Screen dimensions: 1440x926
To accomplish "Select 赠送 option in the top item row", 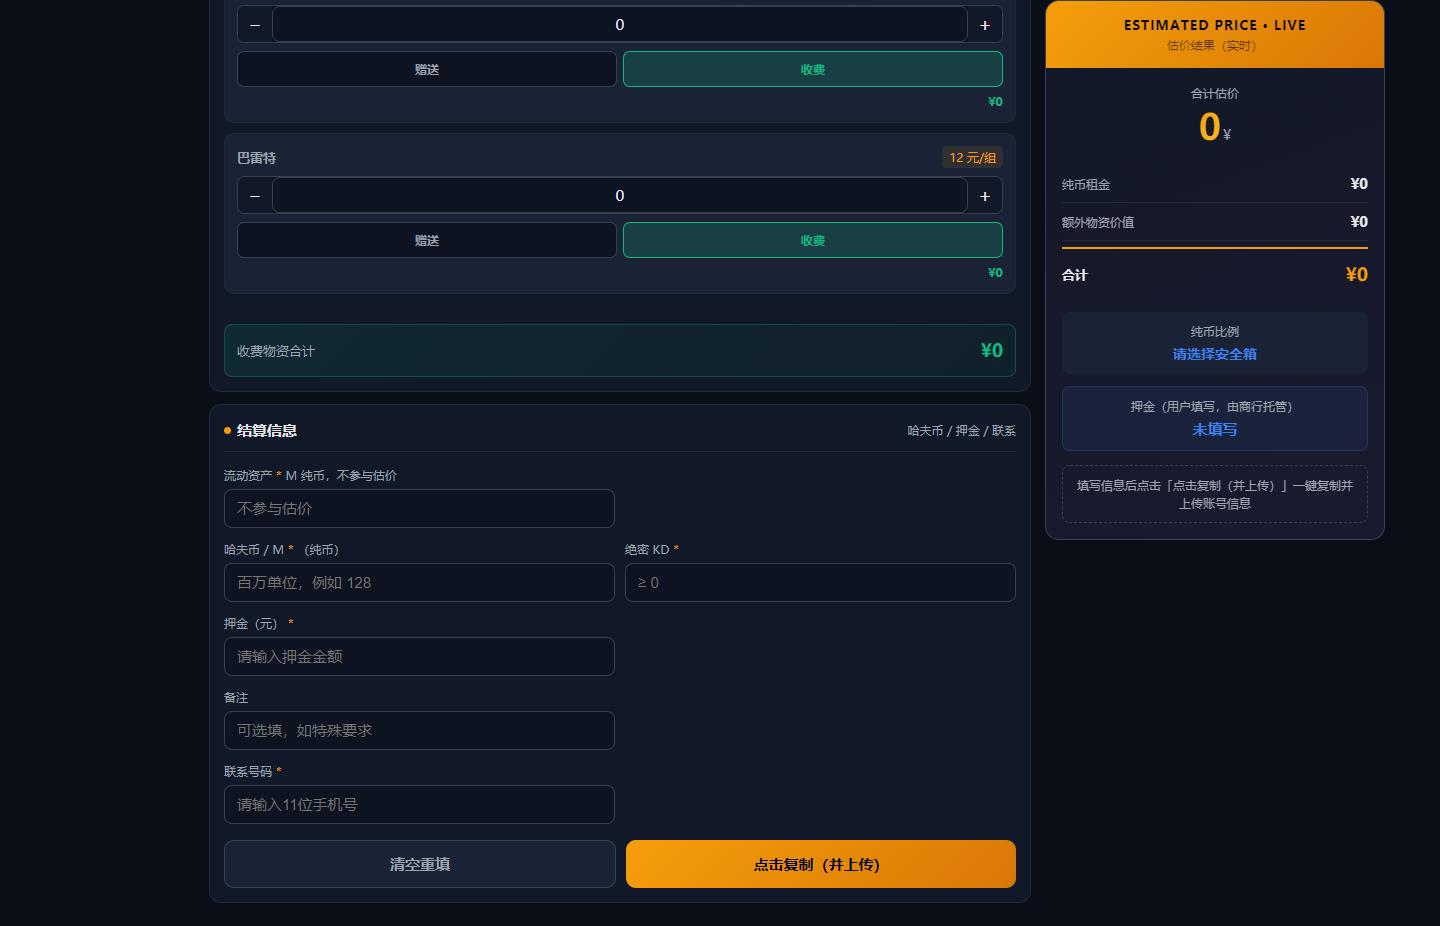I will point(427,69).
